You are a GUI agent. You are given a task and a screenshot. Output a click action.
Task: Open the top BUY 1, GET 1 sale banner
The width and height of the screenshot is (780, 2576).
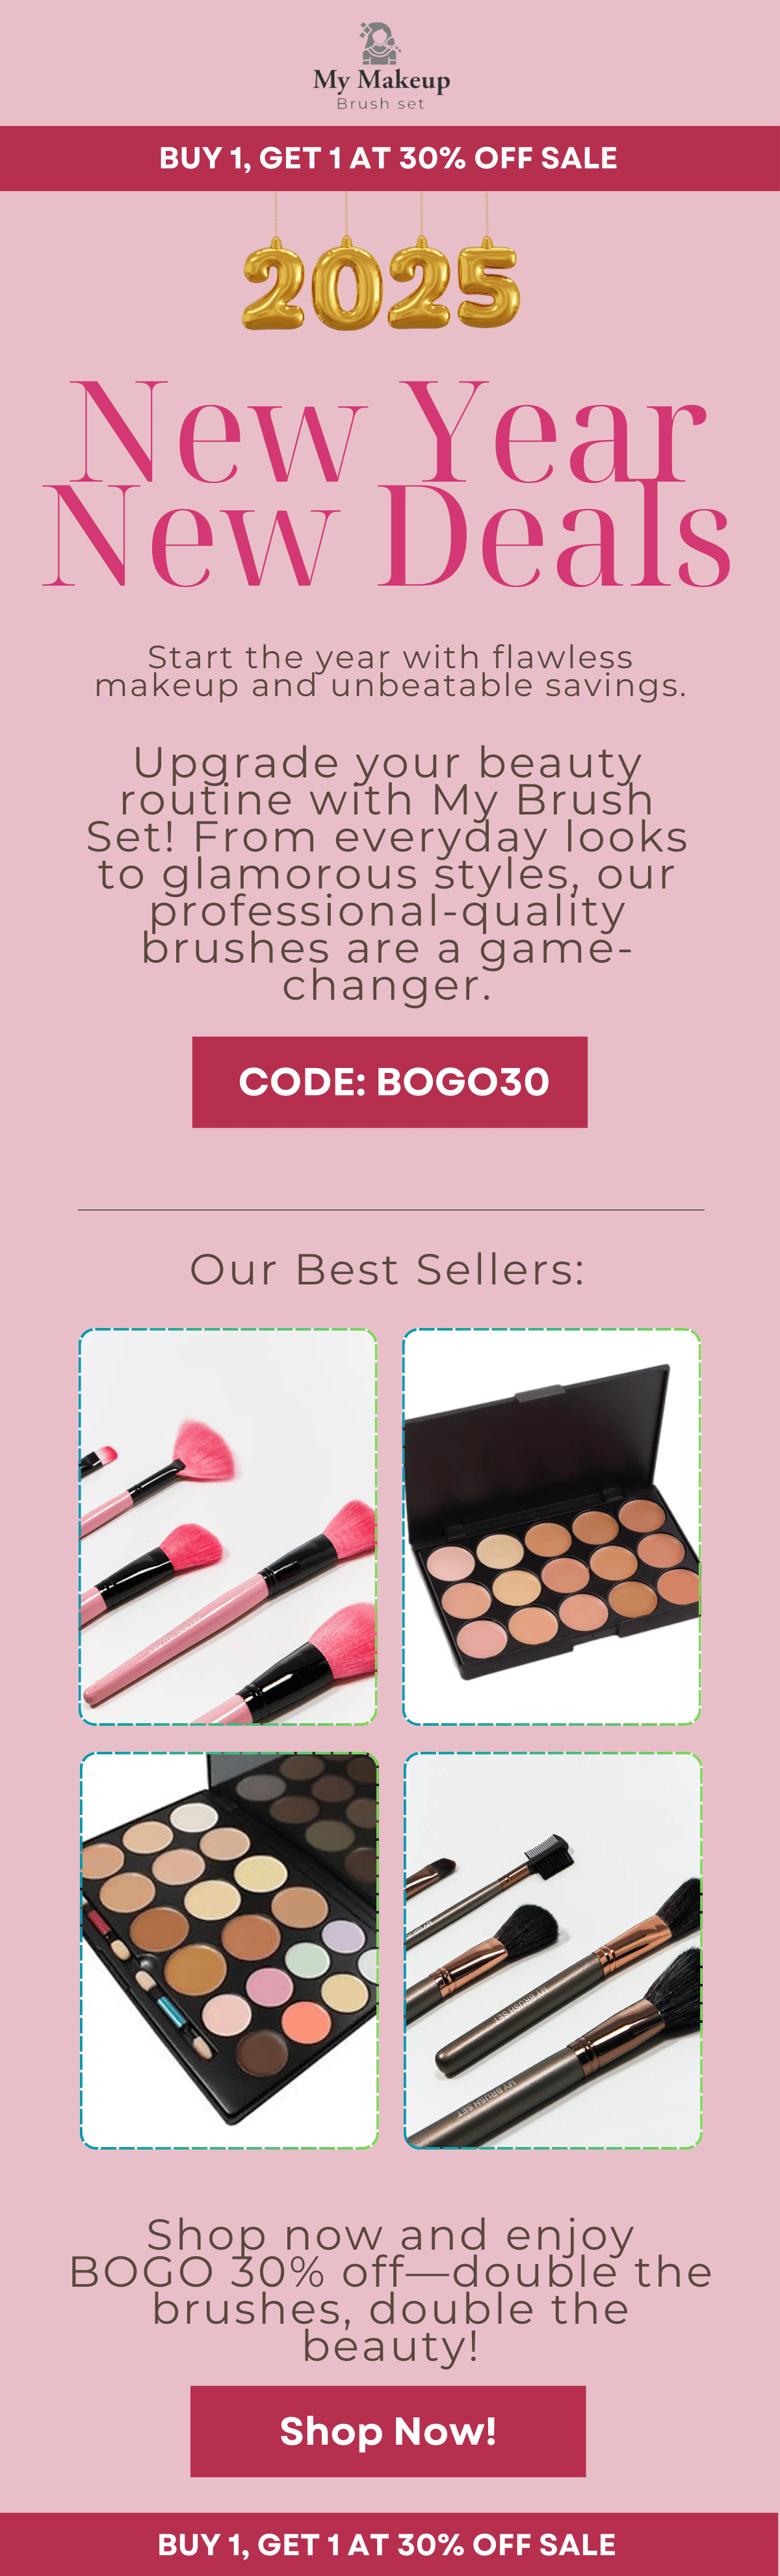click(x=390, y=158)
